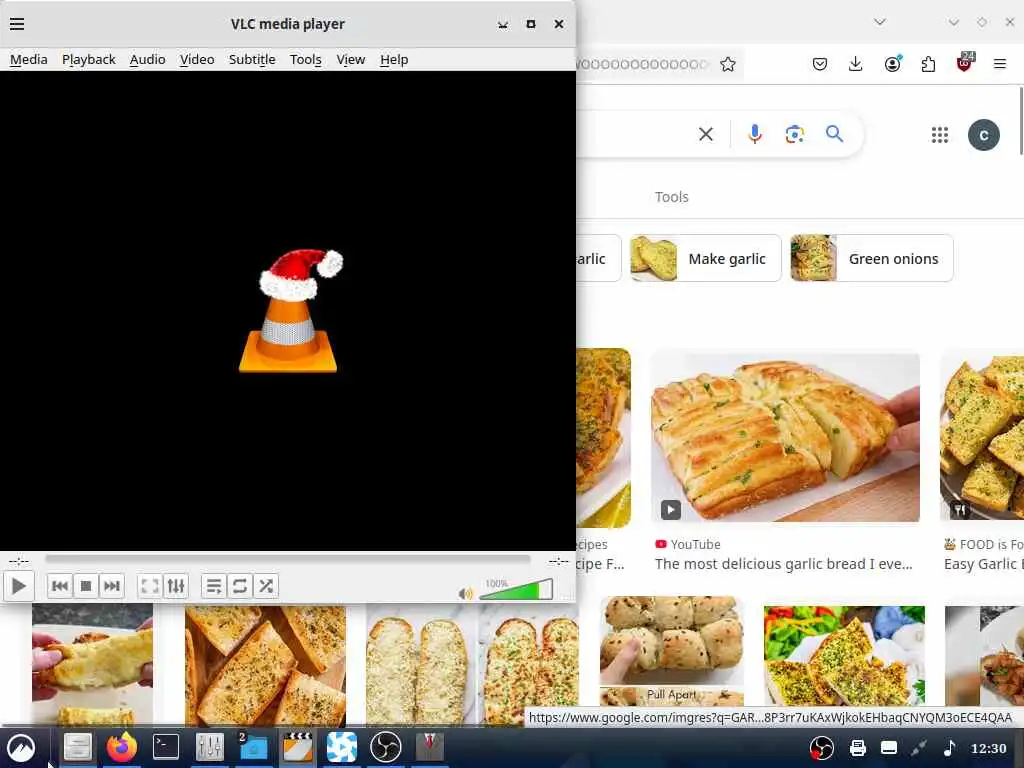
Task: Open the folder app with badge 2
Action: tap(253, 746)
